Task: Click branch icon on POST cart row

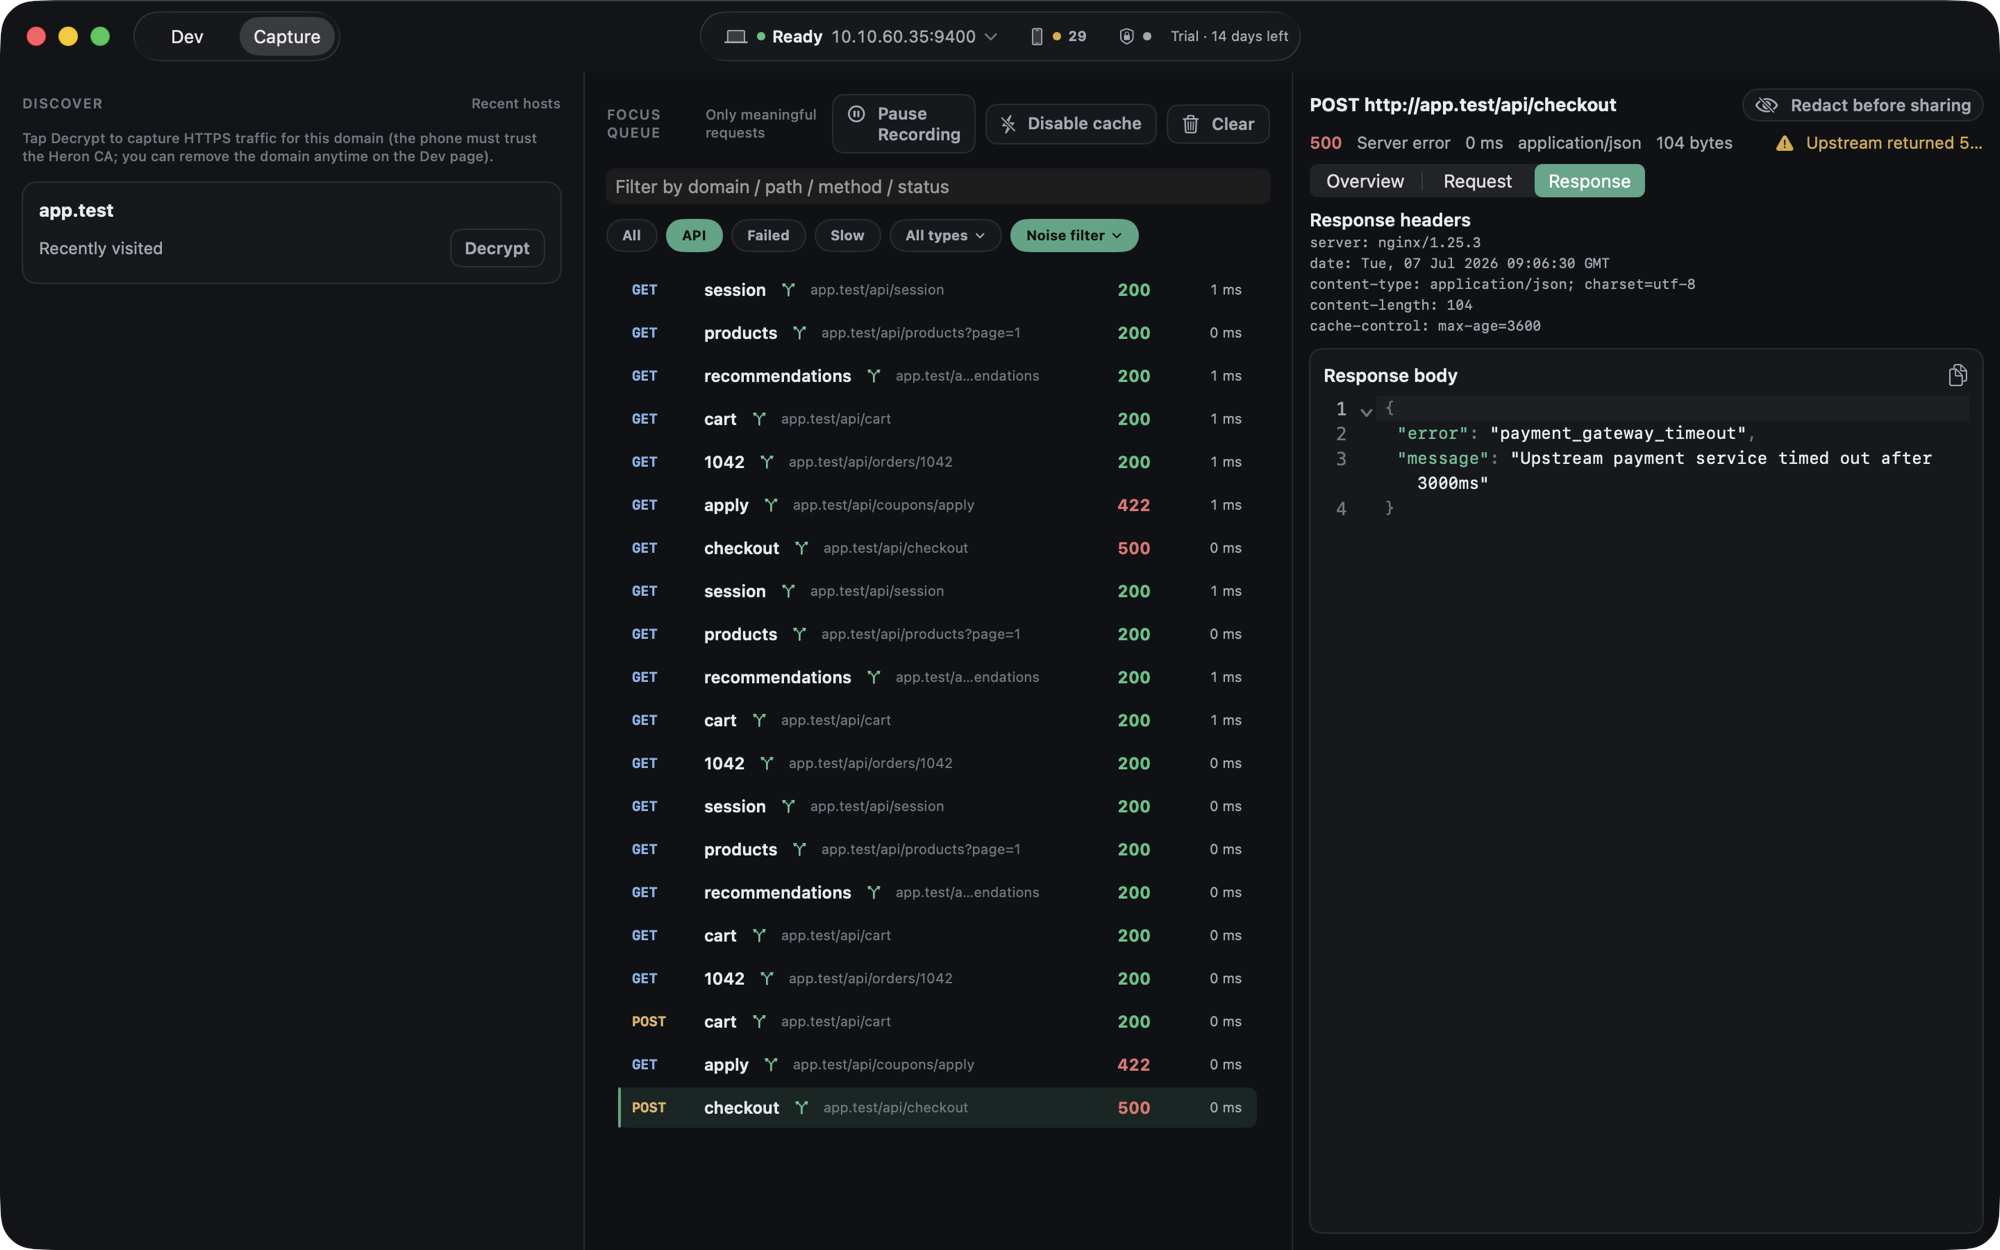Action: click(759, 1021)
